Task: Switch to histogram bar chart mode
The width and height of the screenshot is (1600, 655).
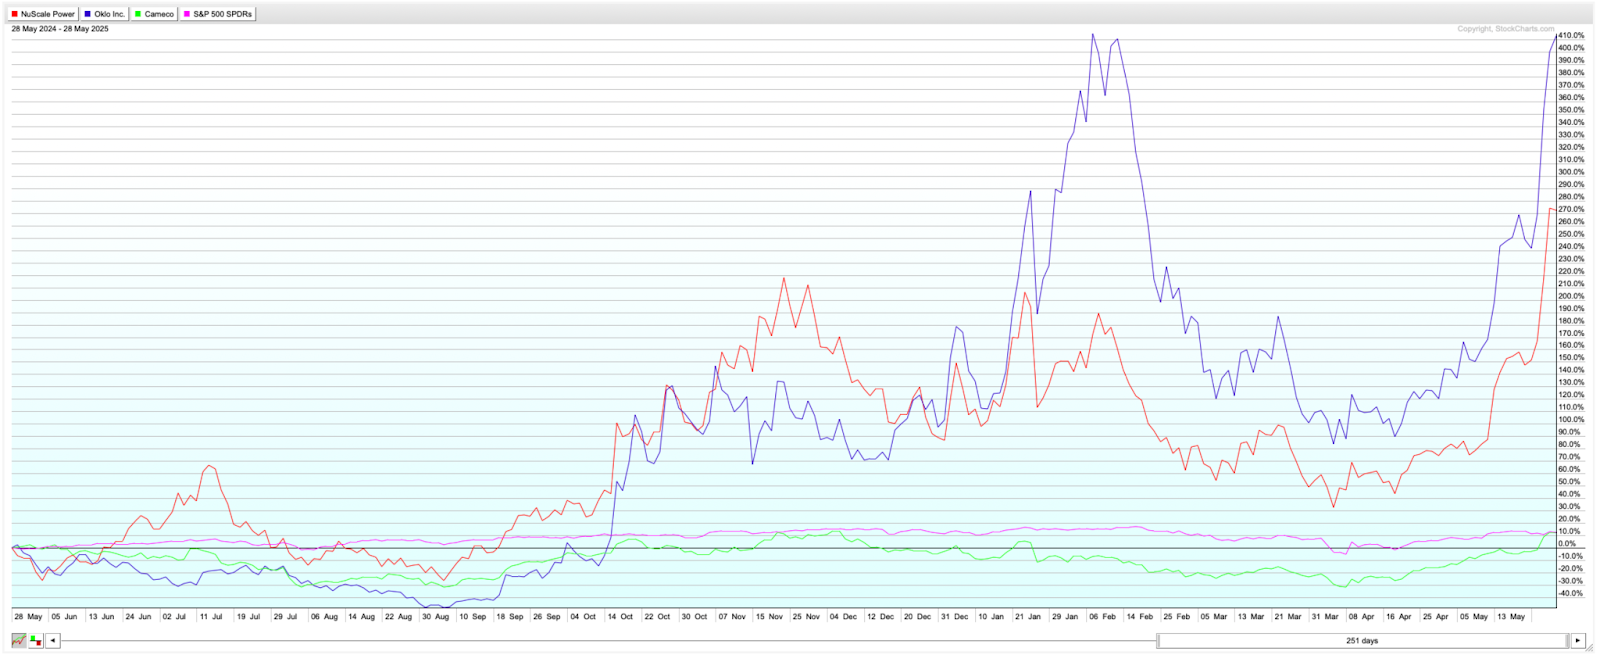Action: point(36,640)
